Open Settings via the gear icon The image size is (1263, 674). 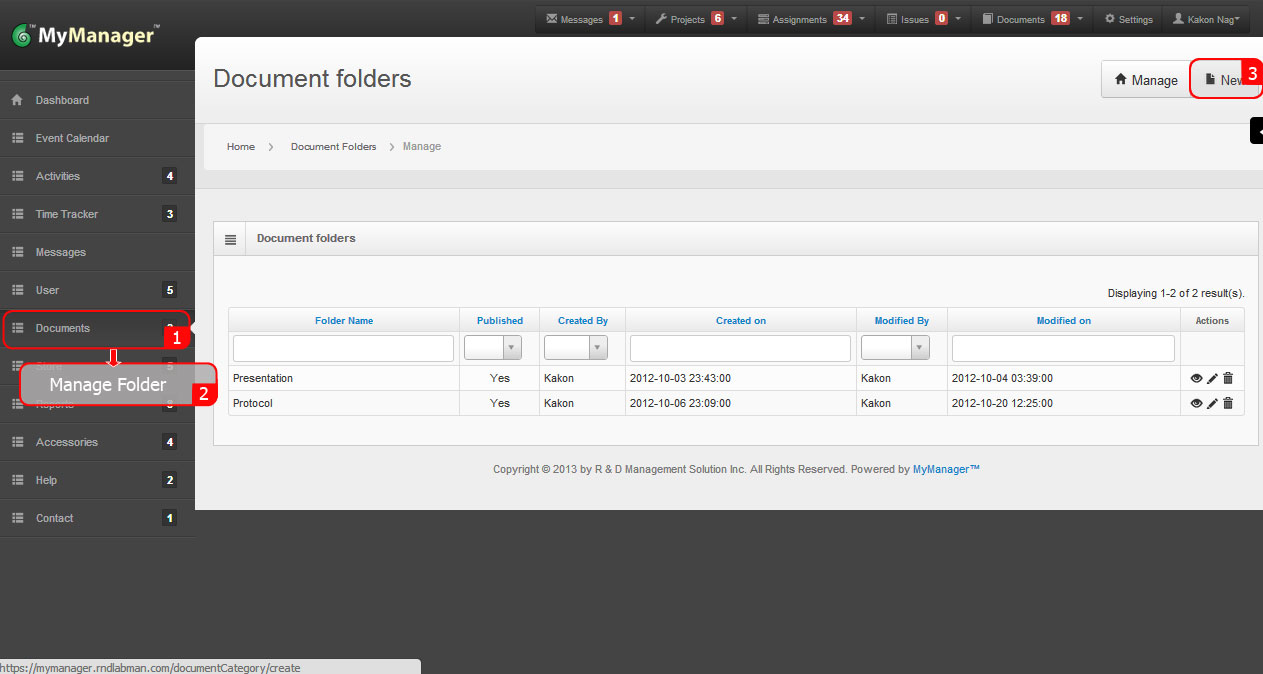pyautogui.click(x=1127, y=18)
